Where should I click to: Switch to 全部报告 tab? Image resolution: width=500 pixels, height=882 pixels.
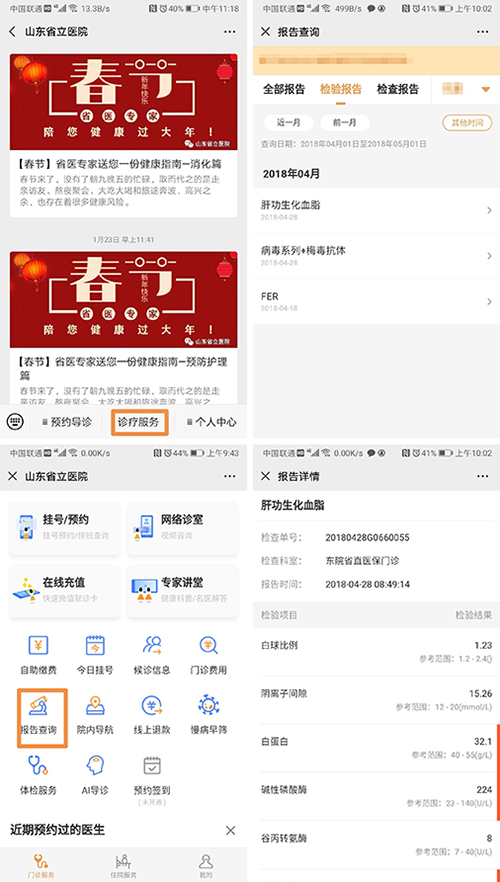[284, 89]
